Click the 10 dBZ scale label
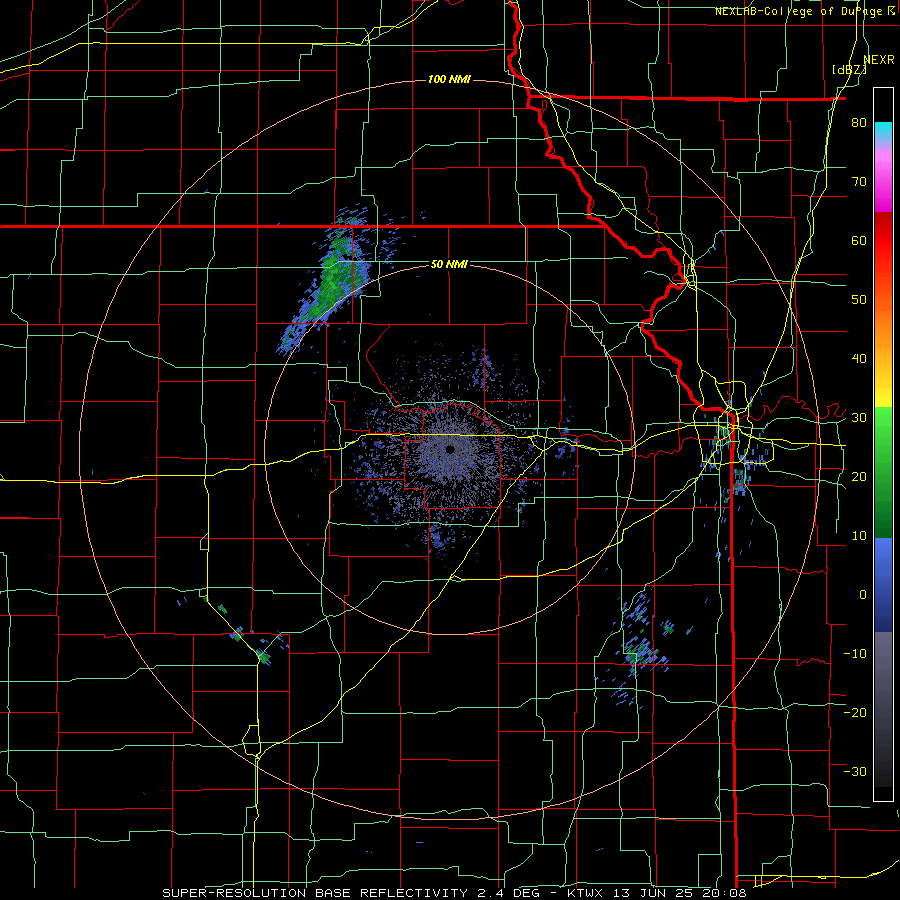Screen dimensions: 900x900 click(x=859, y=536)
